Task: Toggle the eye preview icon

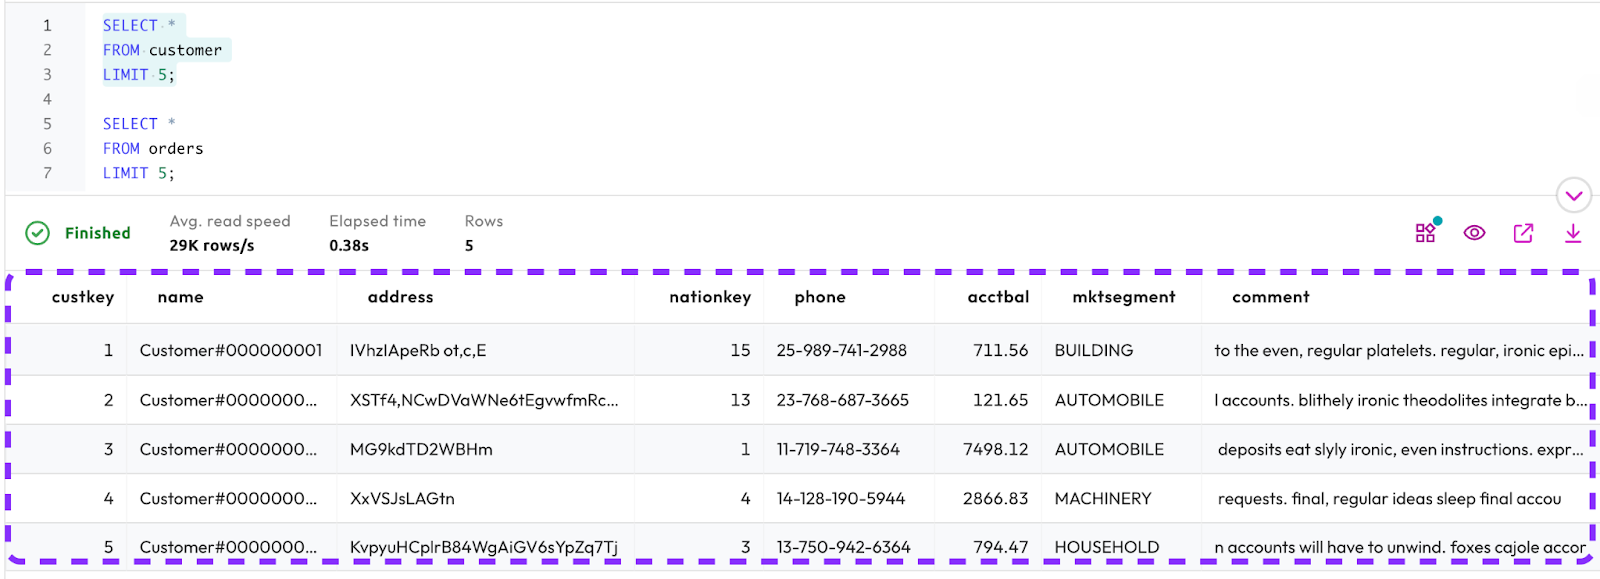Action: click(1474, 233)
